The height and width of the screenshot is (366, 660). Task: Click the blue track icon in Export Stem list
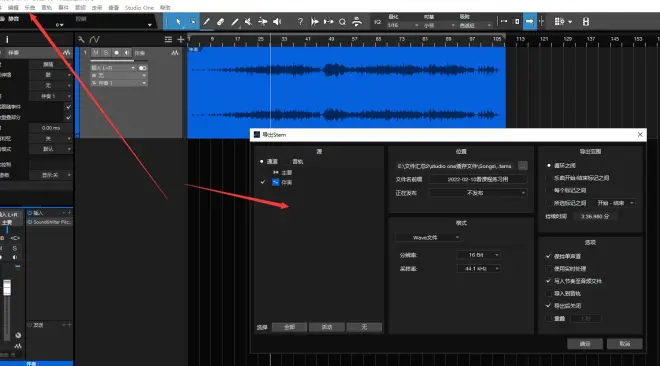276,182
